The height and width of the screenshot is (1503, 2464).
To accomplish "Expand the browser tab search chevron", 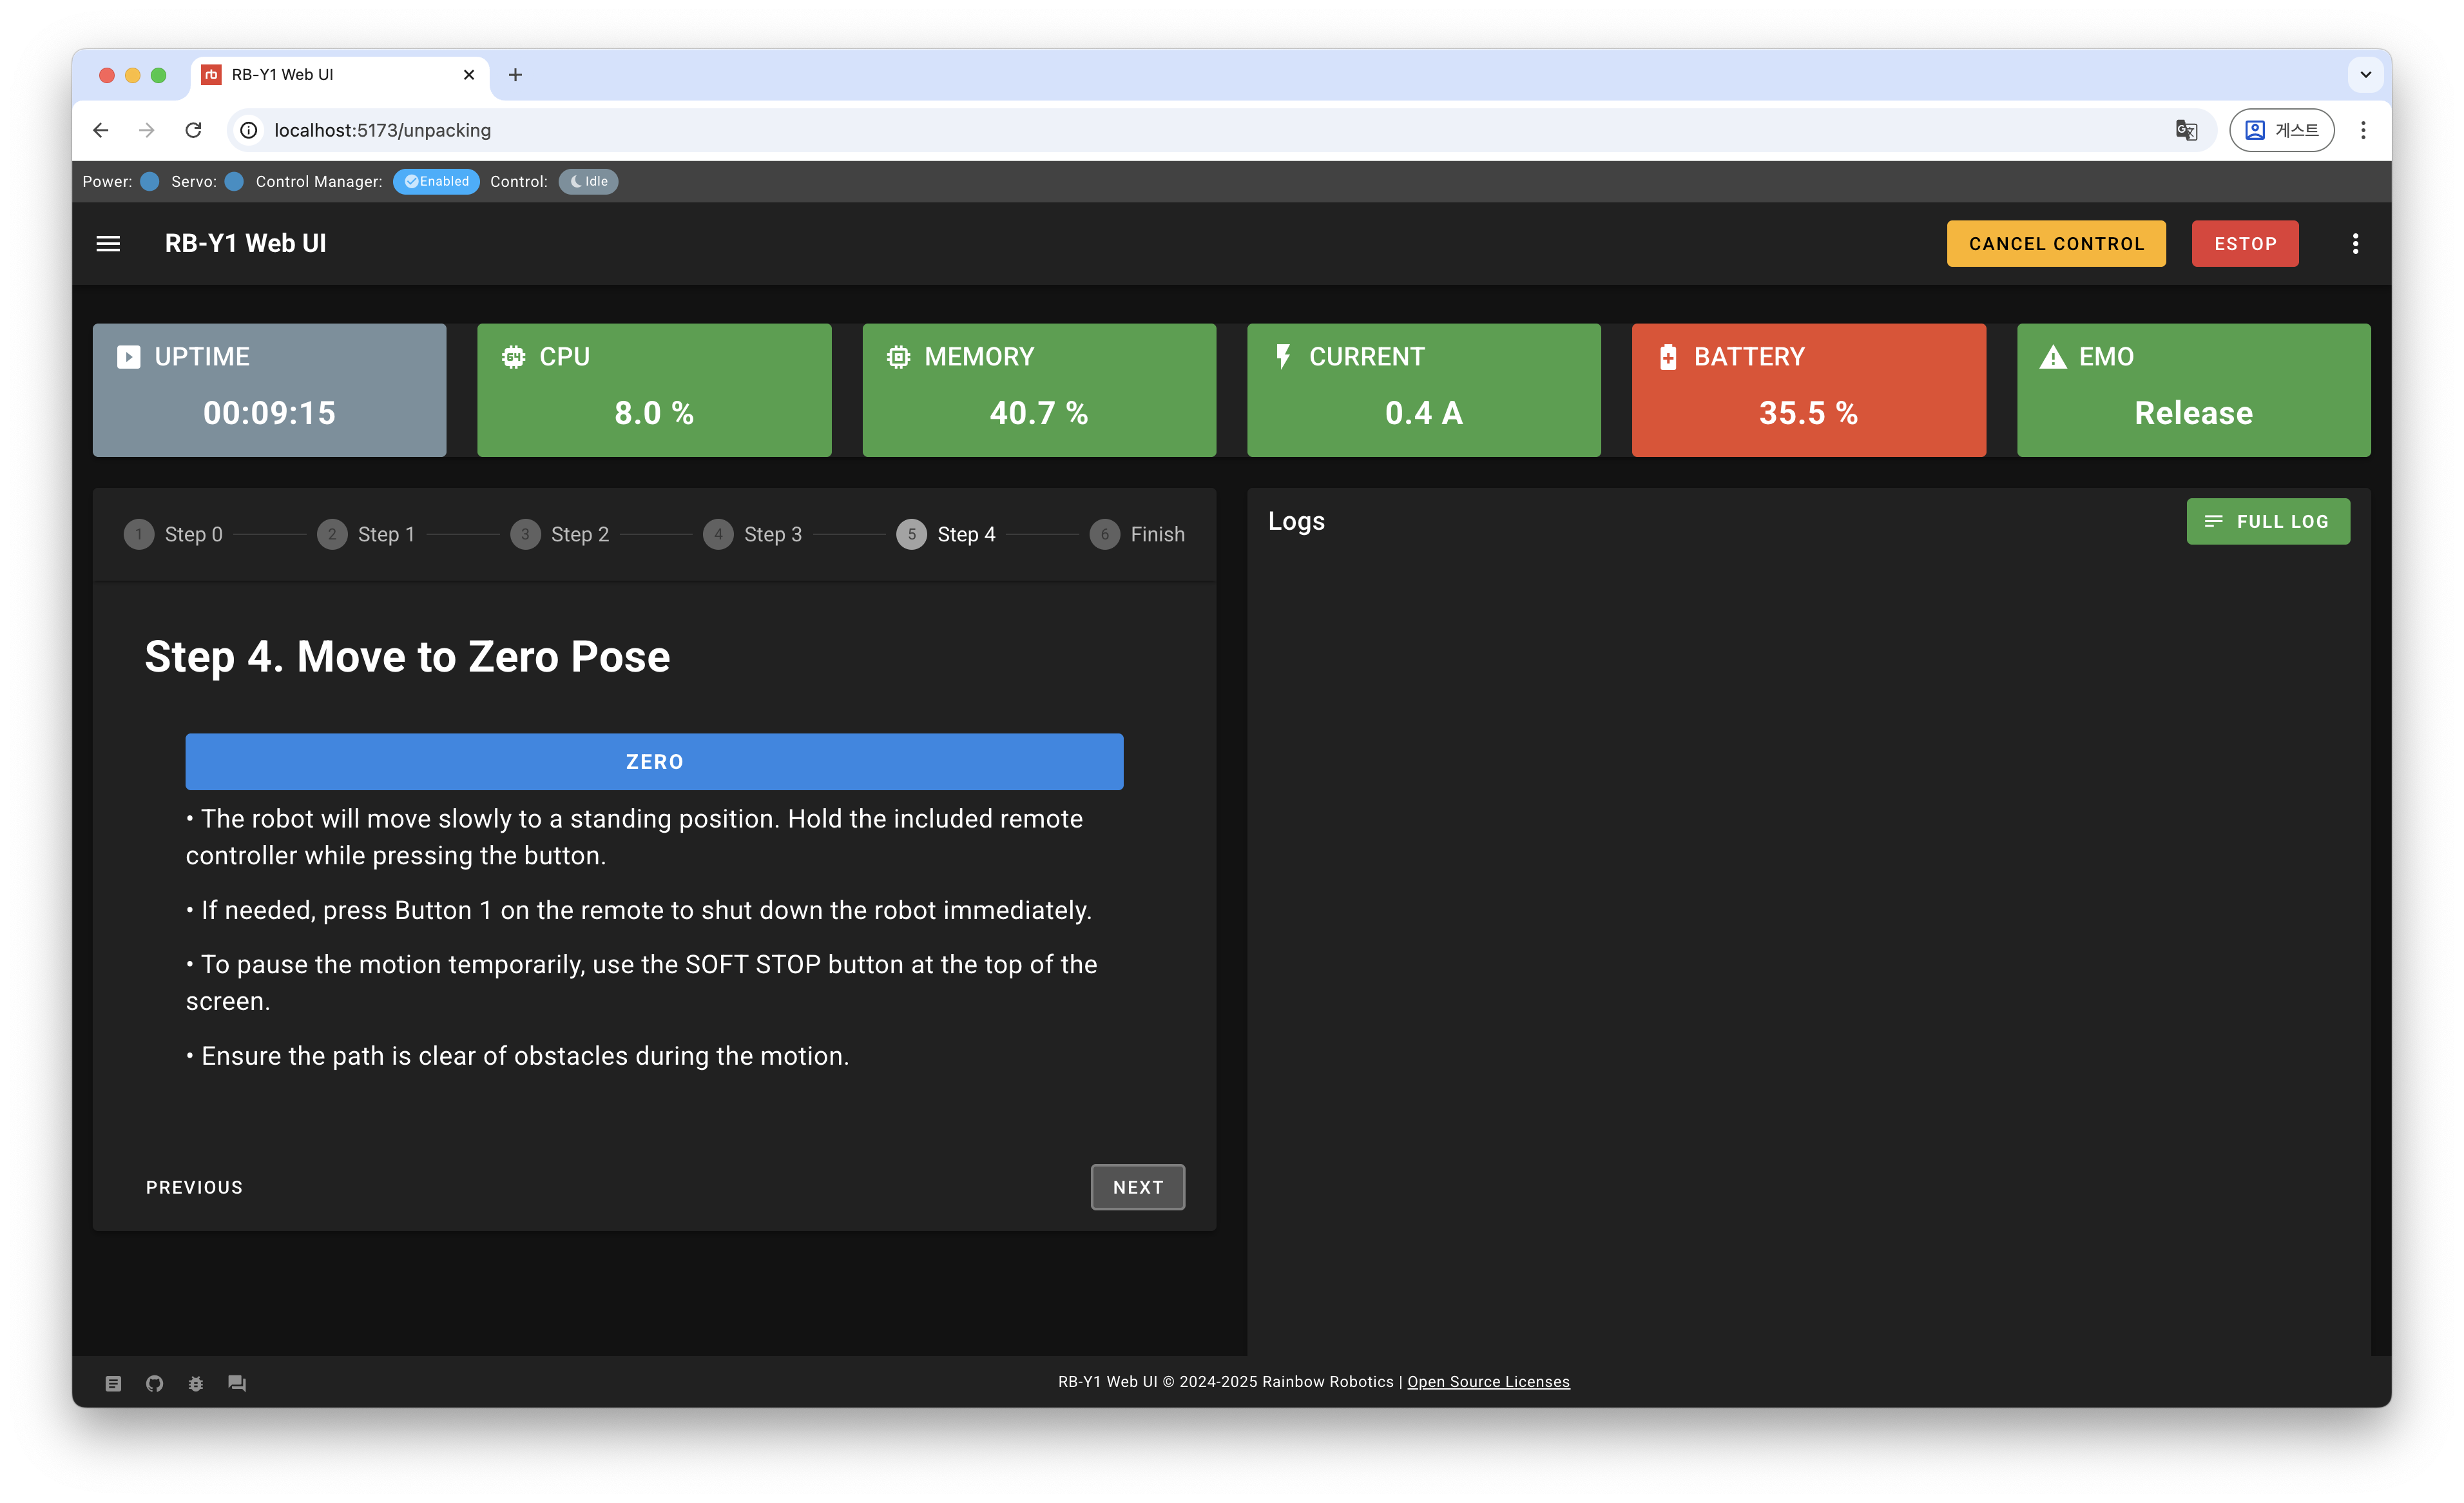I will tap(2365, 75).
